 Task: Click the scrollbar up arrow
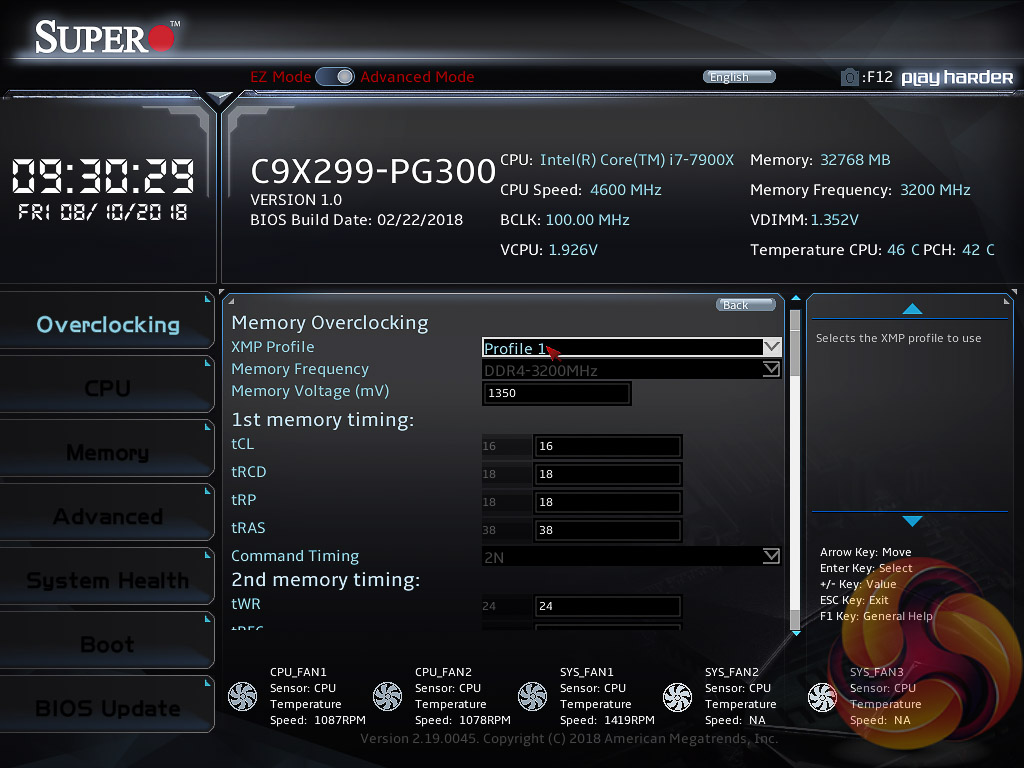[795, 298]
